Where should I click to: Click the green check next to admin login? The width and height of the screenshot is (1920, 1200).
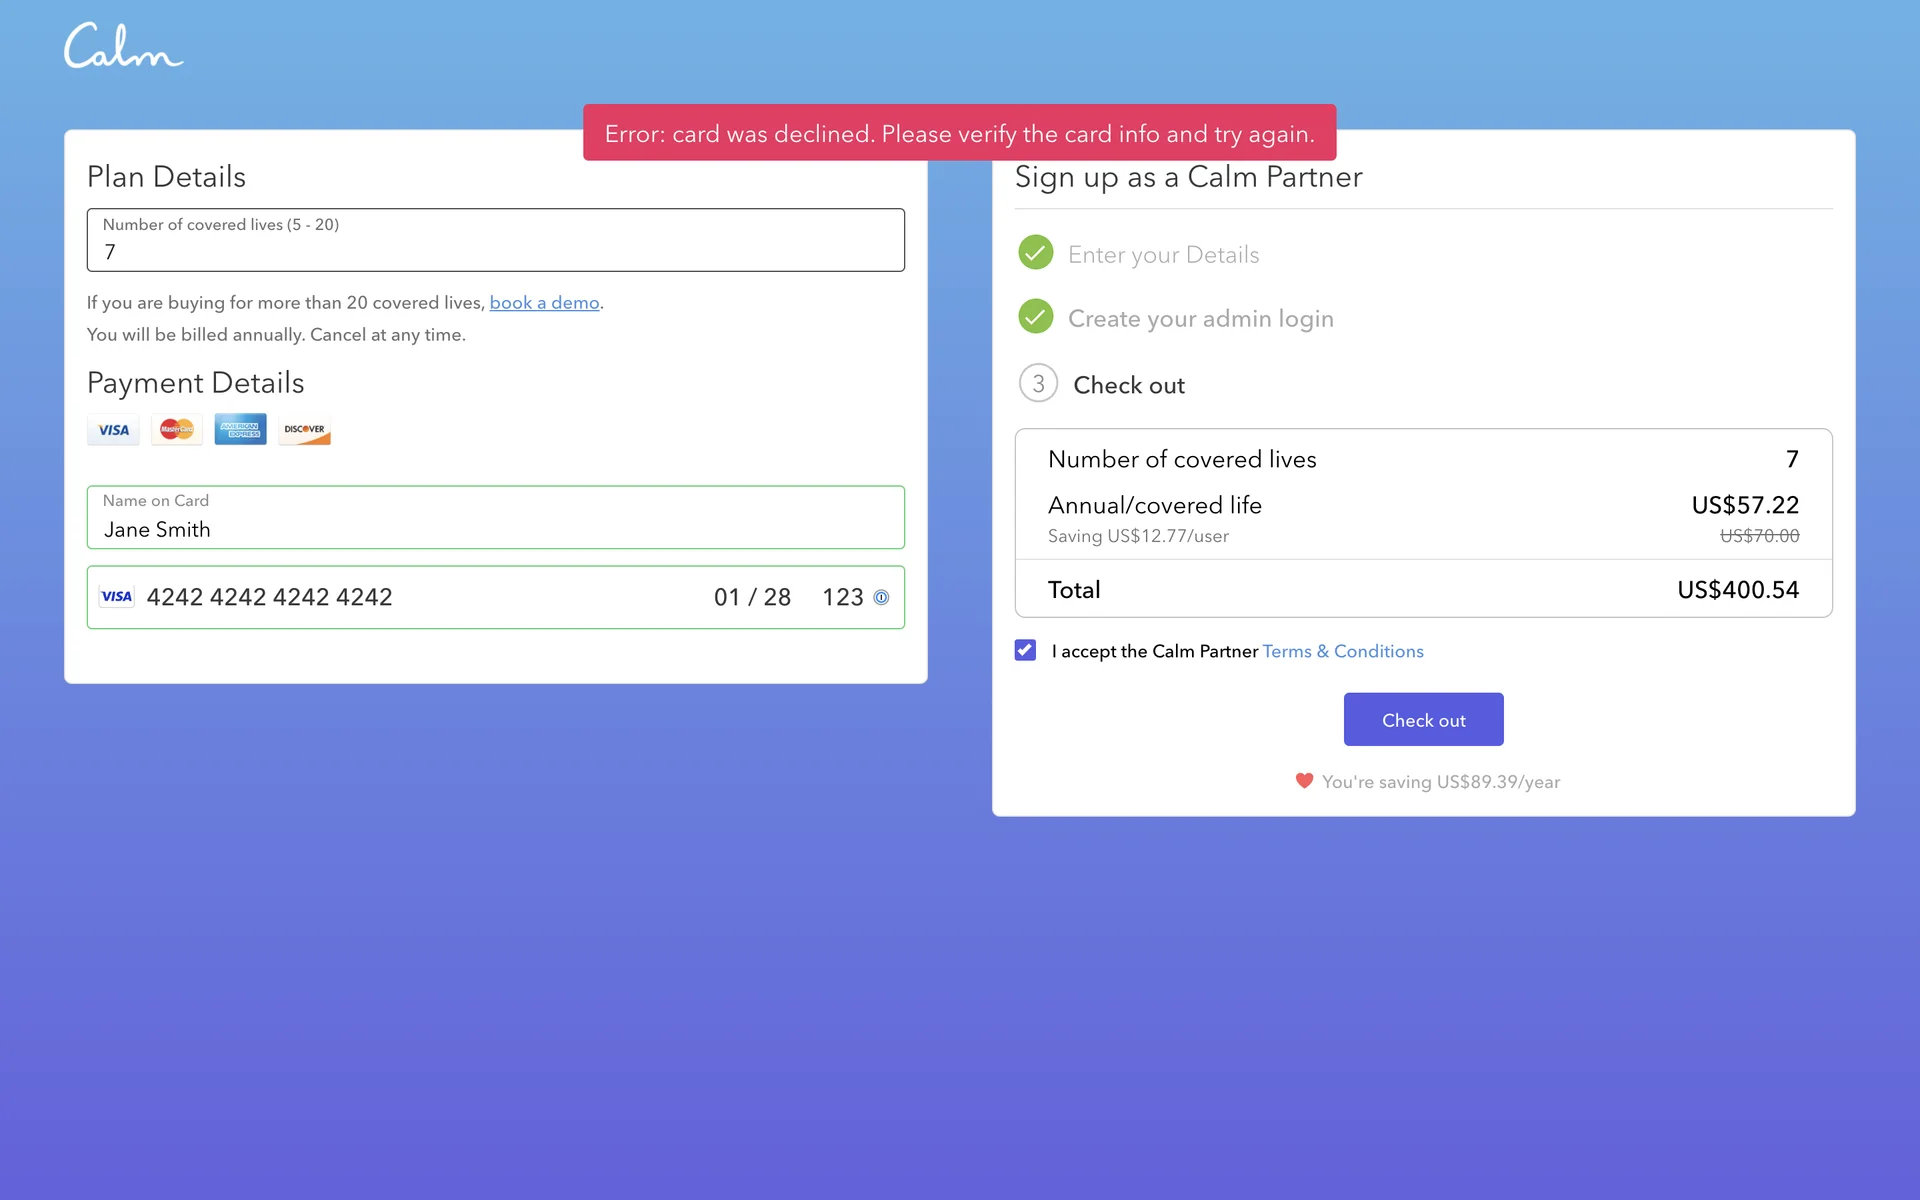tap(1036, 317)
